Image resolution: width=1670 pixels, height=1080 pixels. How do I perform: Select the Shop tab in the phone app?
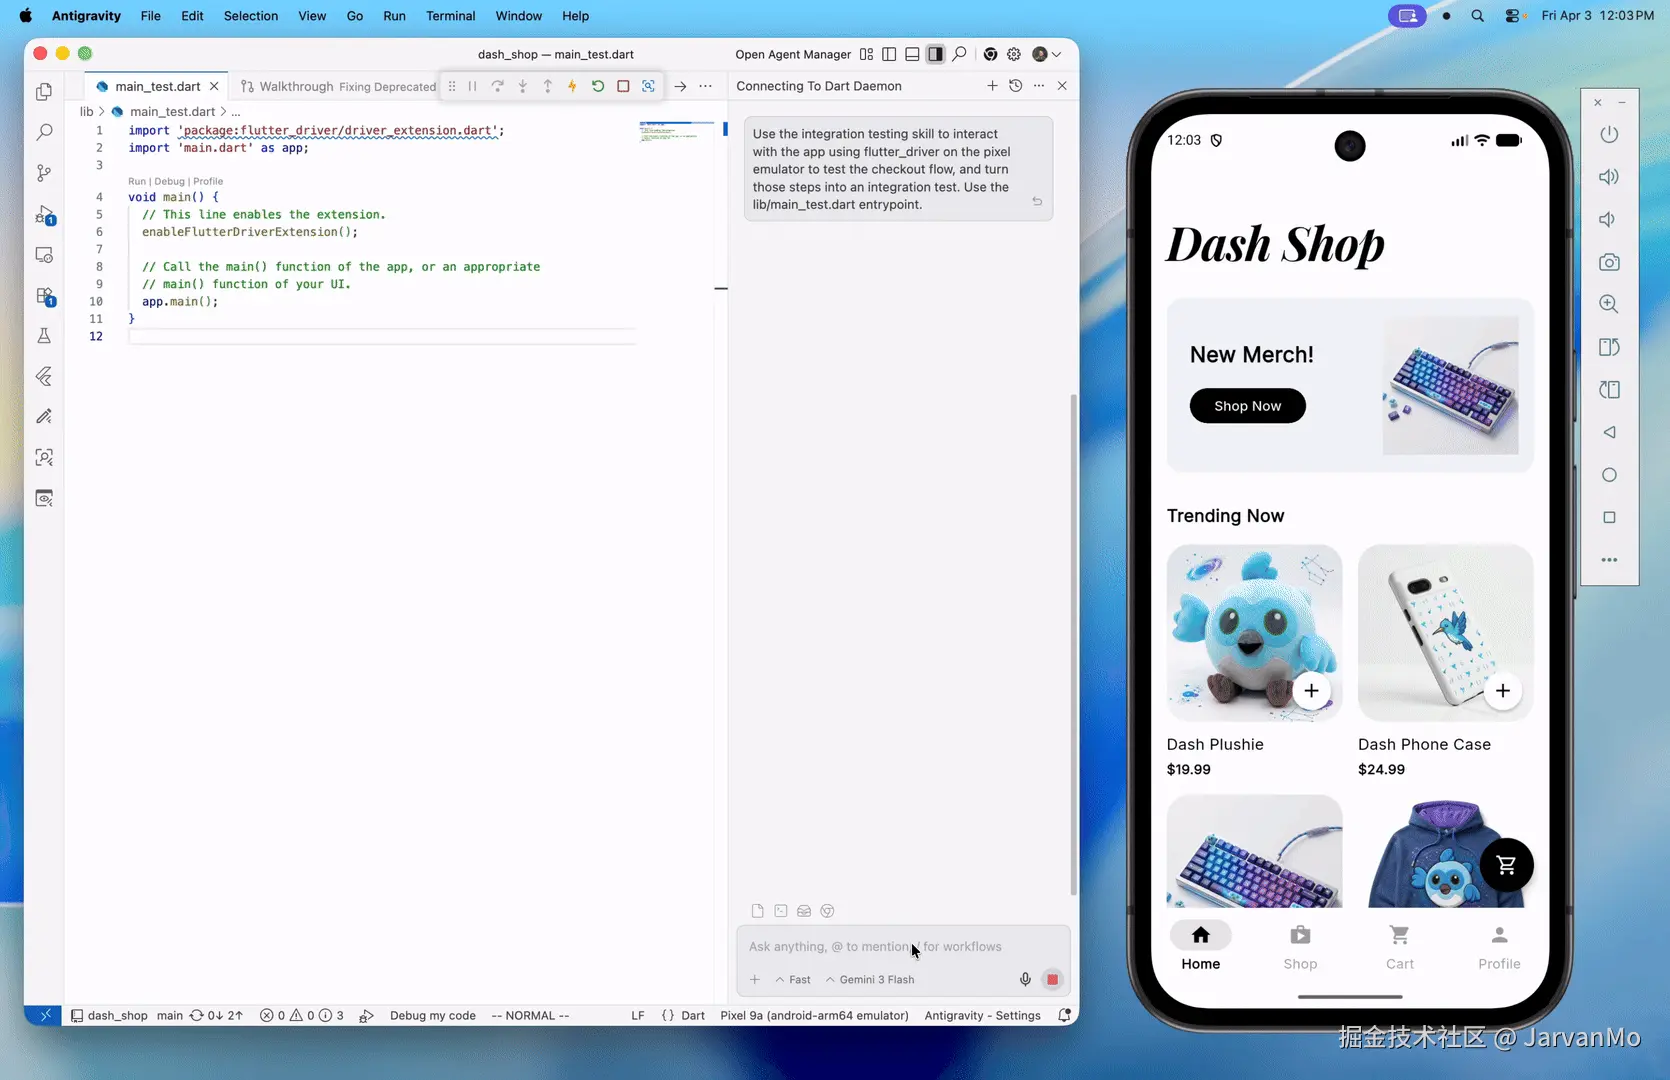click(x=1300, y=947)
